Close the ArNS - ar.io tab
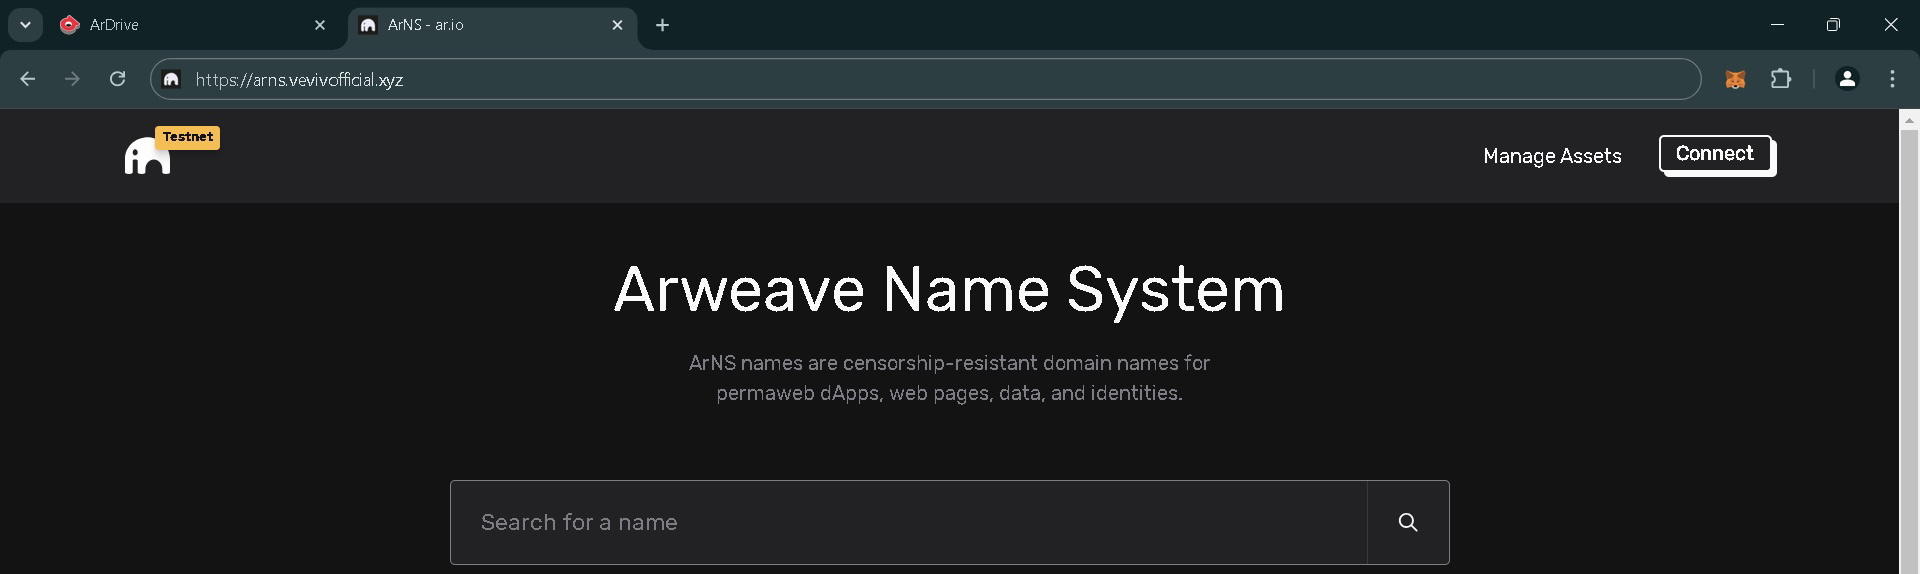1920x574 pixels. pos(617,25)
